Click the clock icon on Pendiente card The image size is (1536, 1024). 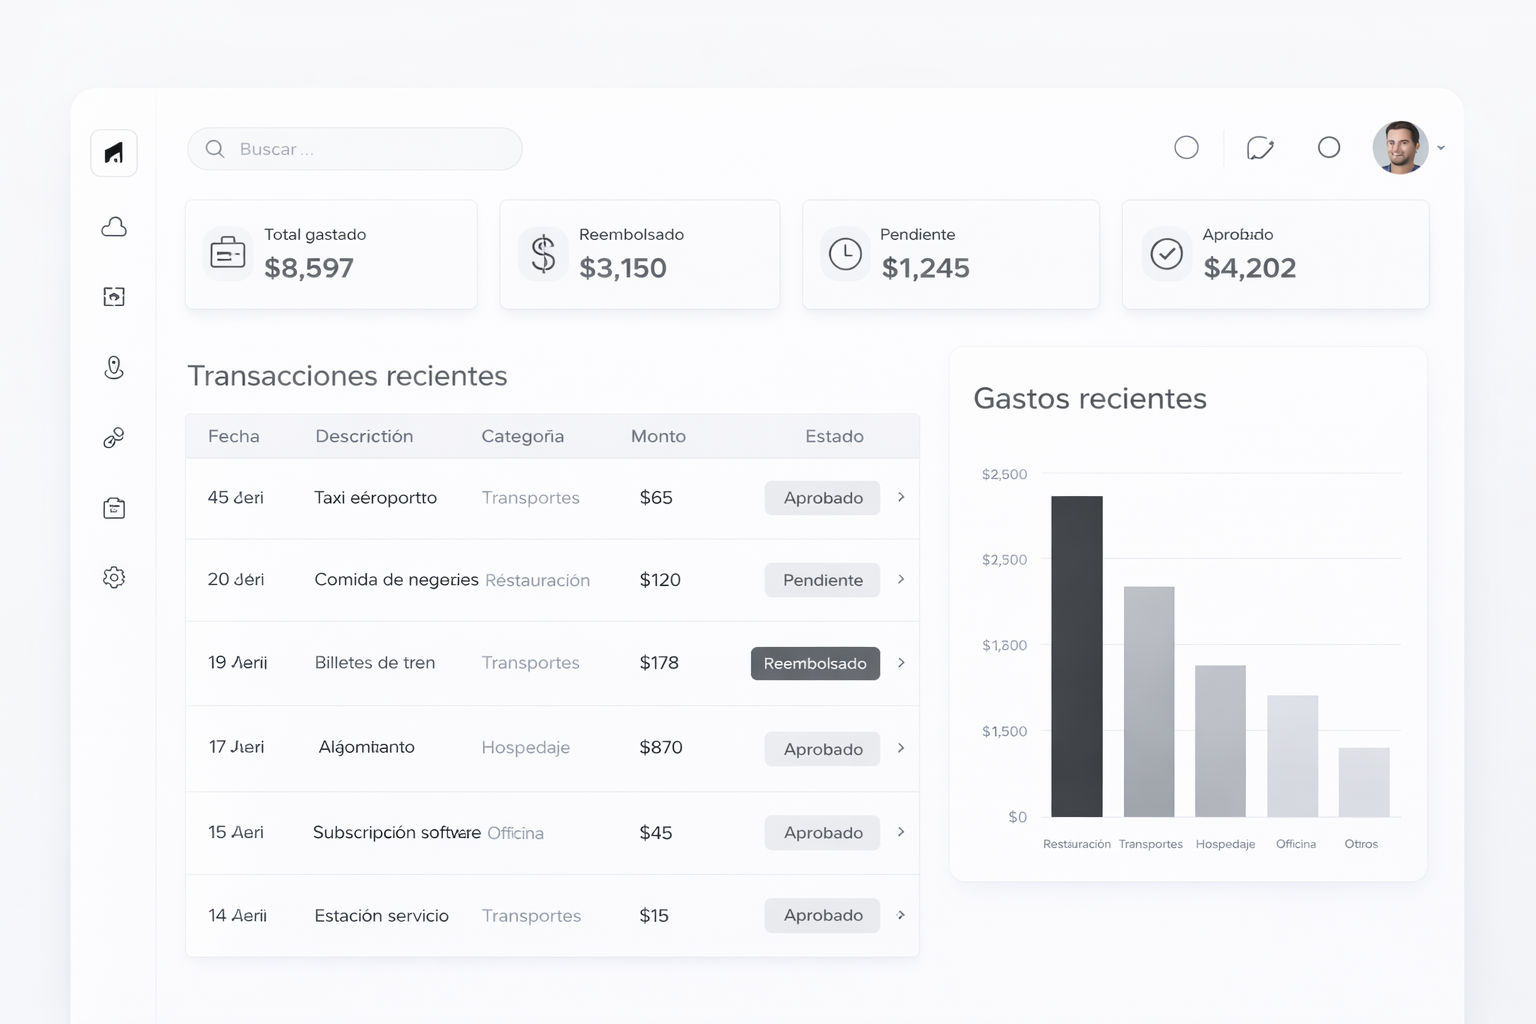point(845,253)
